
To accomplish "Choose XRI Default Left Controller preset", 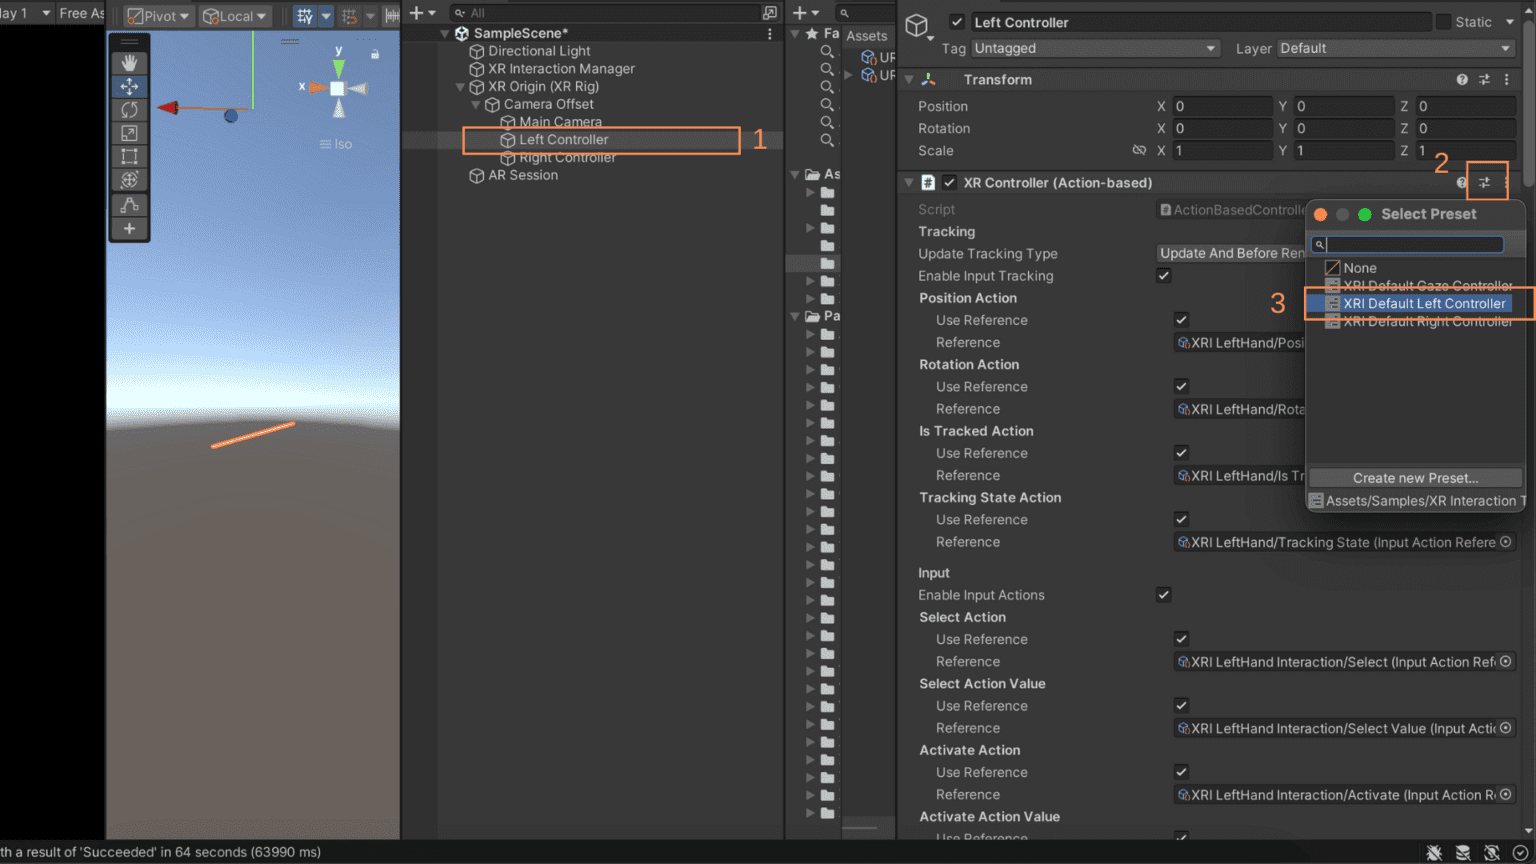I will pyautogui.click(x=1424, y=303).
